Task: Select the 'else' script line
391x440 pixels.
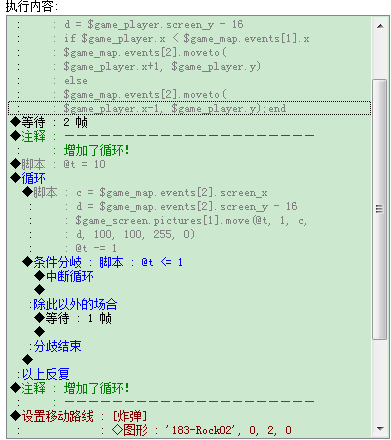Action: pos(76,81)
